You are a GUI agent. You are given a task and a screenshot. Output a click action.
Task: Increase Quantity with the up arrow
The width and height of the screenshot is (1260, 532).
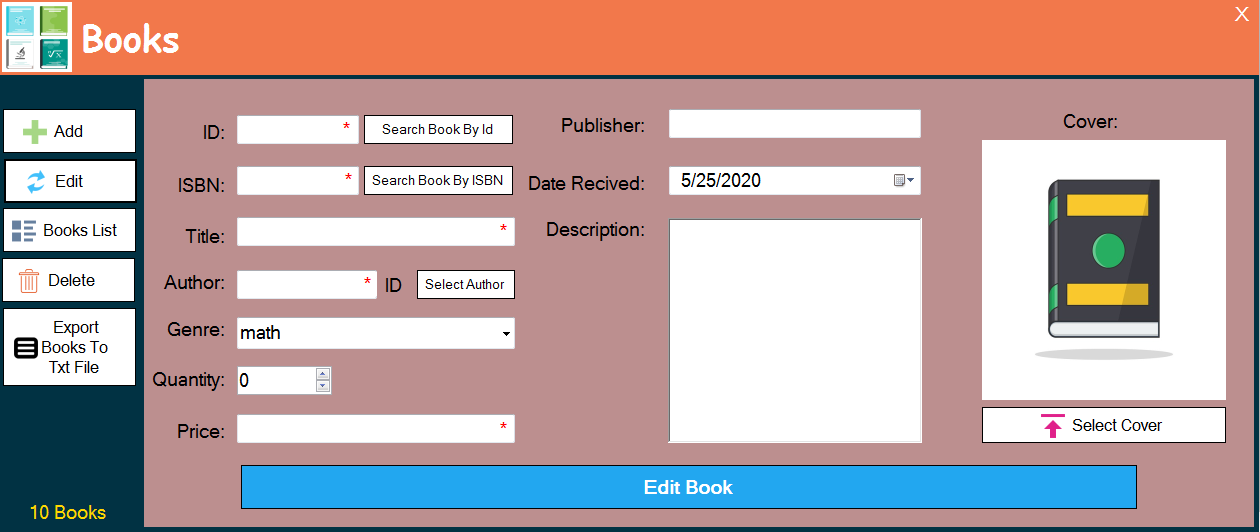tap(322, 374)
